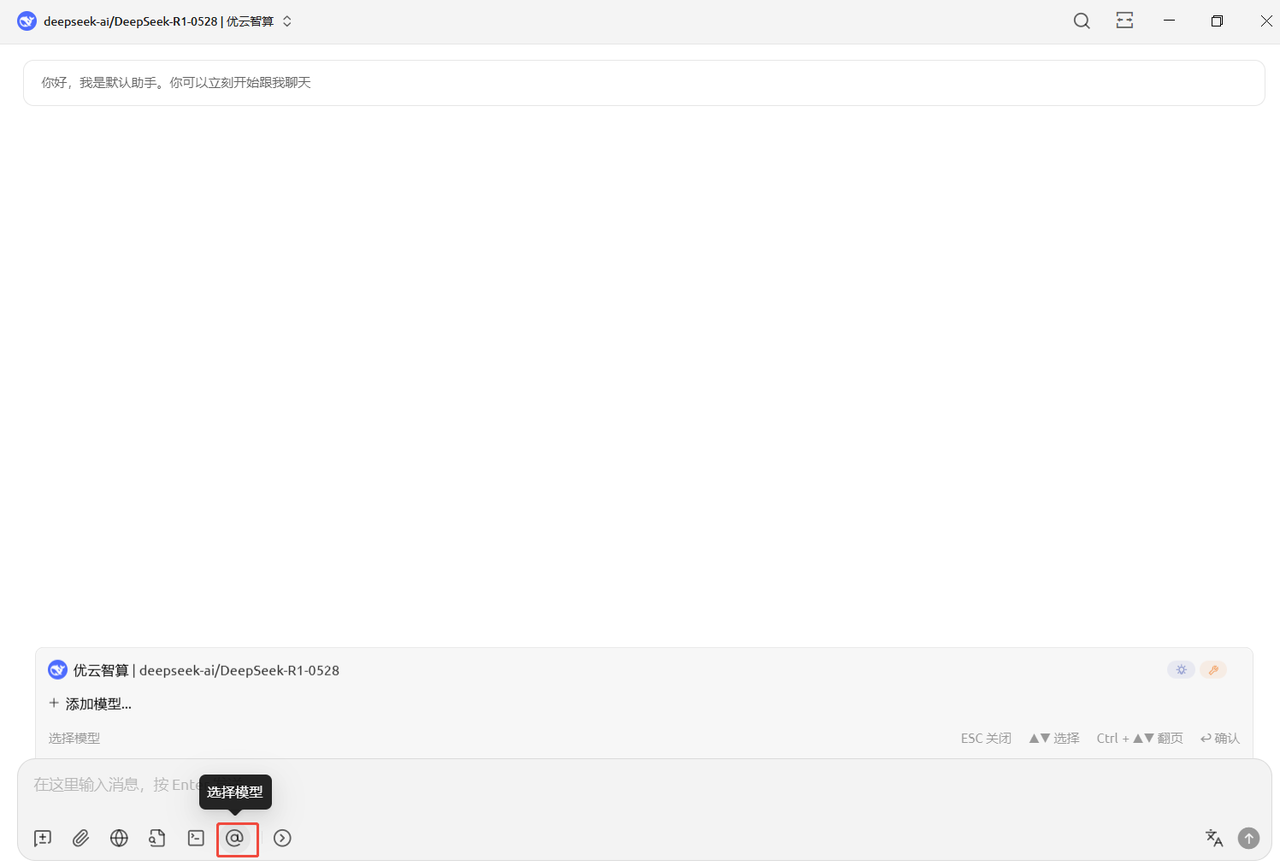
Task: Click the 选择模型 label in popup footer
Action: pos(74,738)
